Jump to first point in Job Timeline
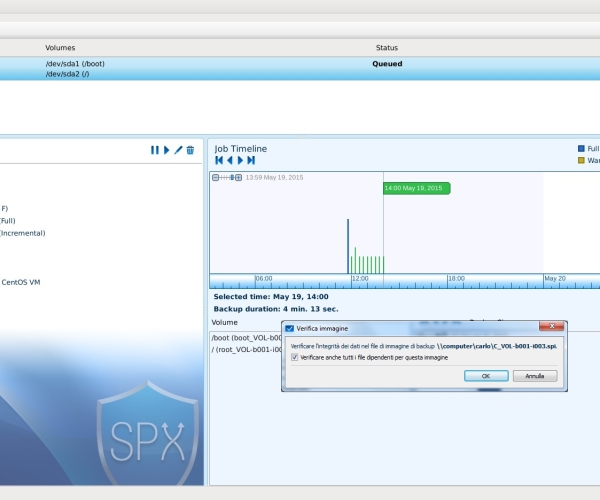This screenshot has height=500, width=600. 219,160
